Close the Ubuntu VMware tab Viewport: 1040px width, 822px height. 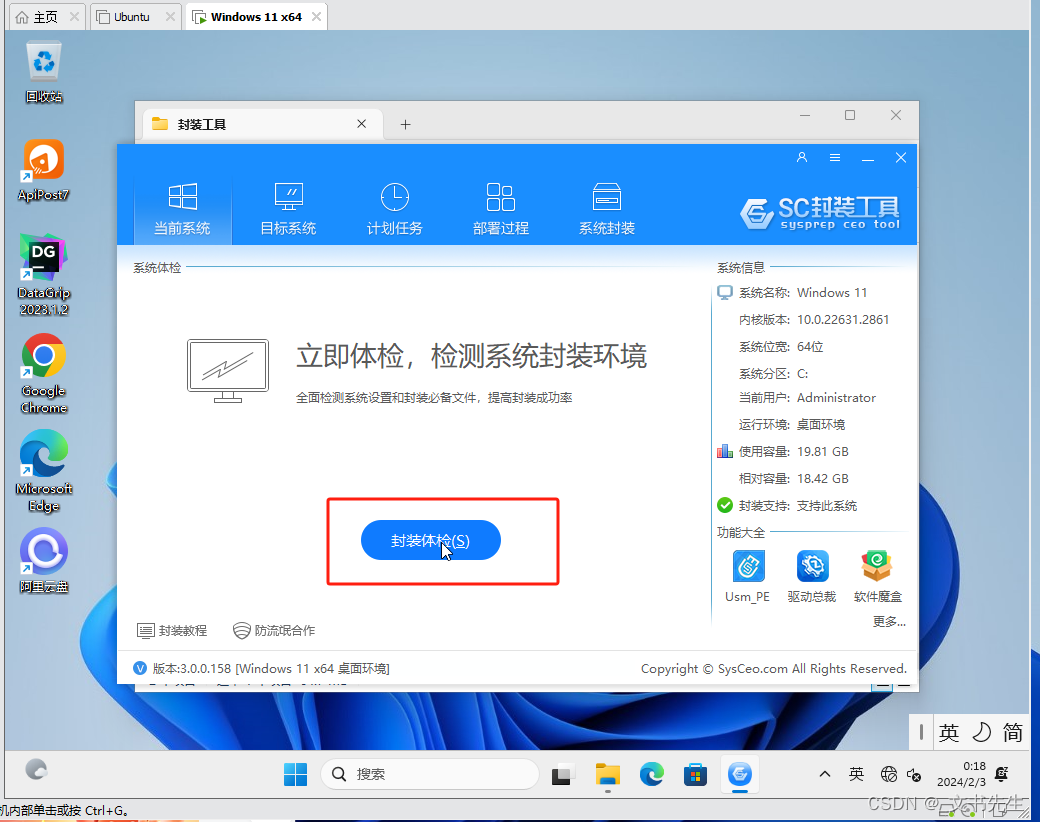[x=170, y=17]
